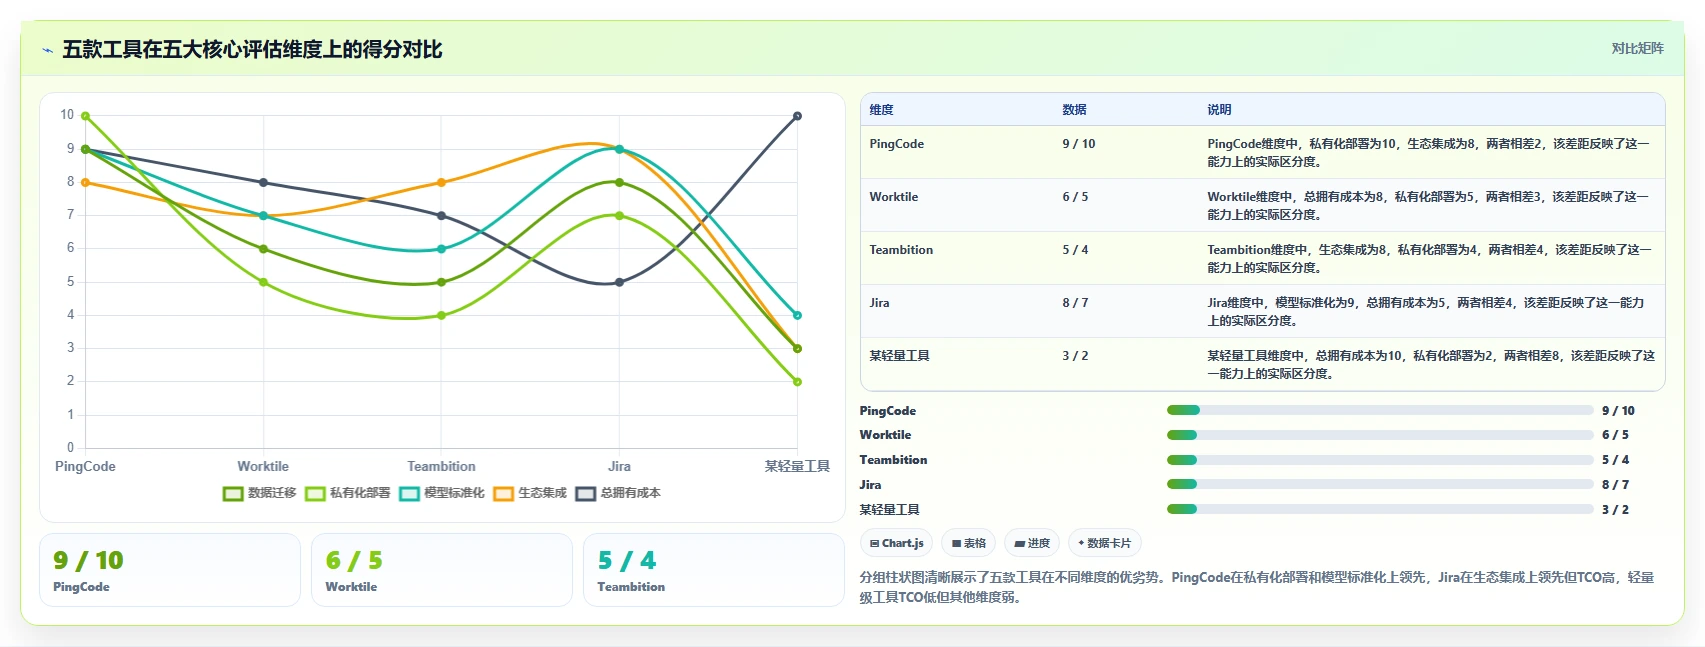Click the 总拥有成本 point at value 5 for Jira
Viewport: 1705px width, 647px height.
point(619,282)
